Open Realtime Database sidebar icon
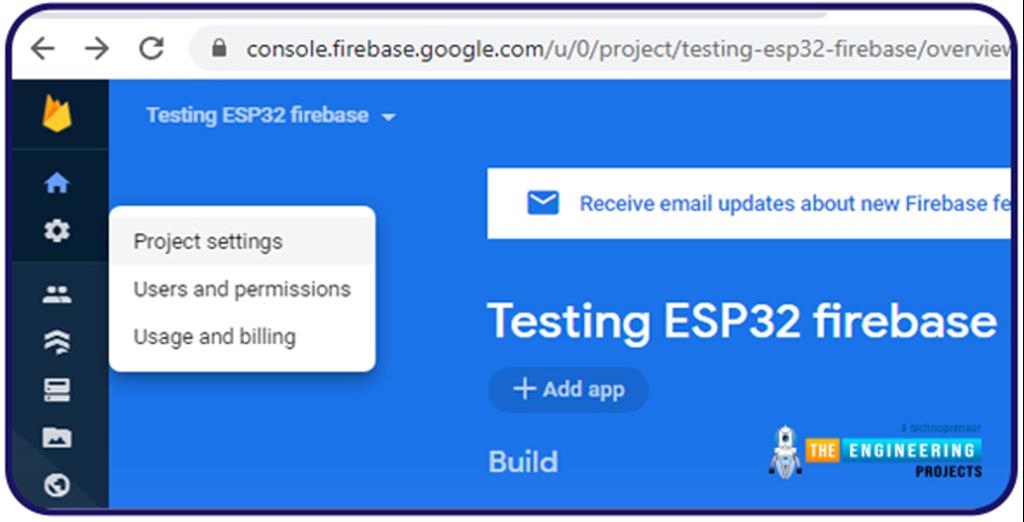Image resolution: width=1024 pixels, height=522 pixels. [x=57, y=390]
